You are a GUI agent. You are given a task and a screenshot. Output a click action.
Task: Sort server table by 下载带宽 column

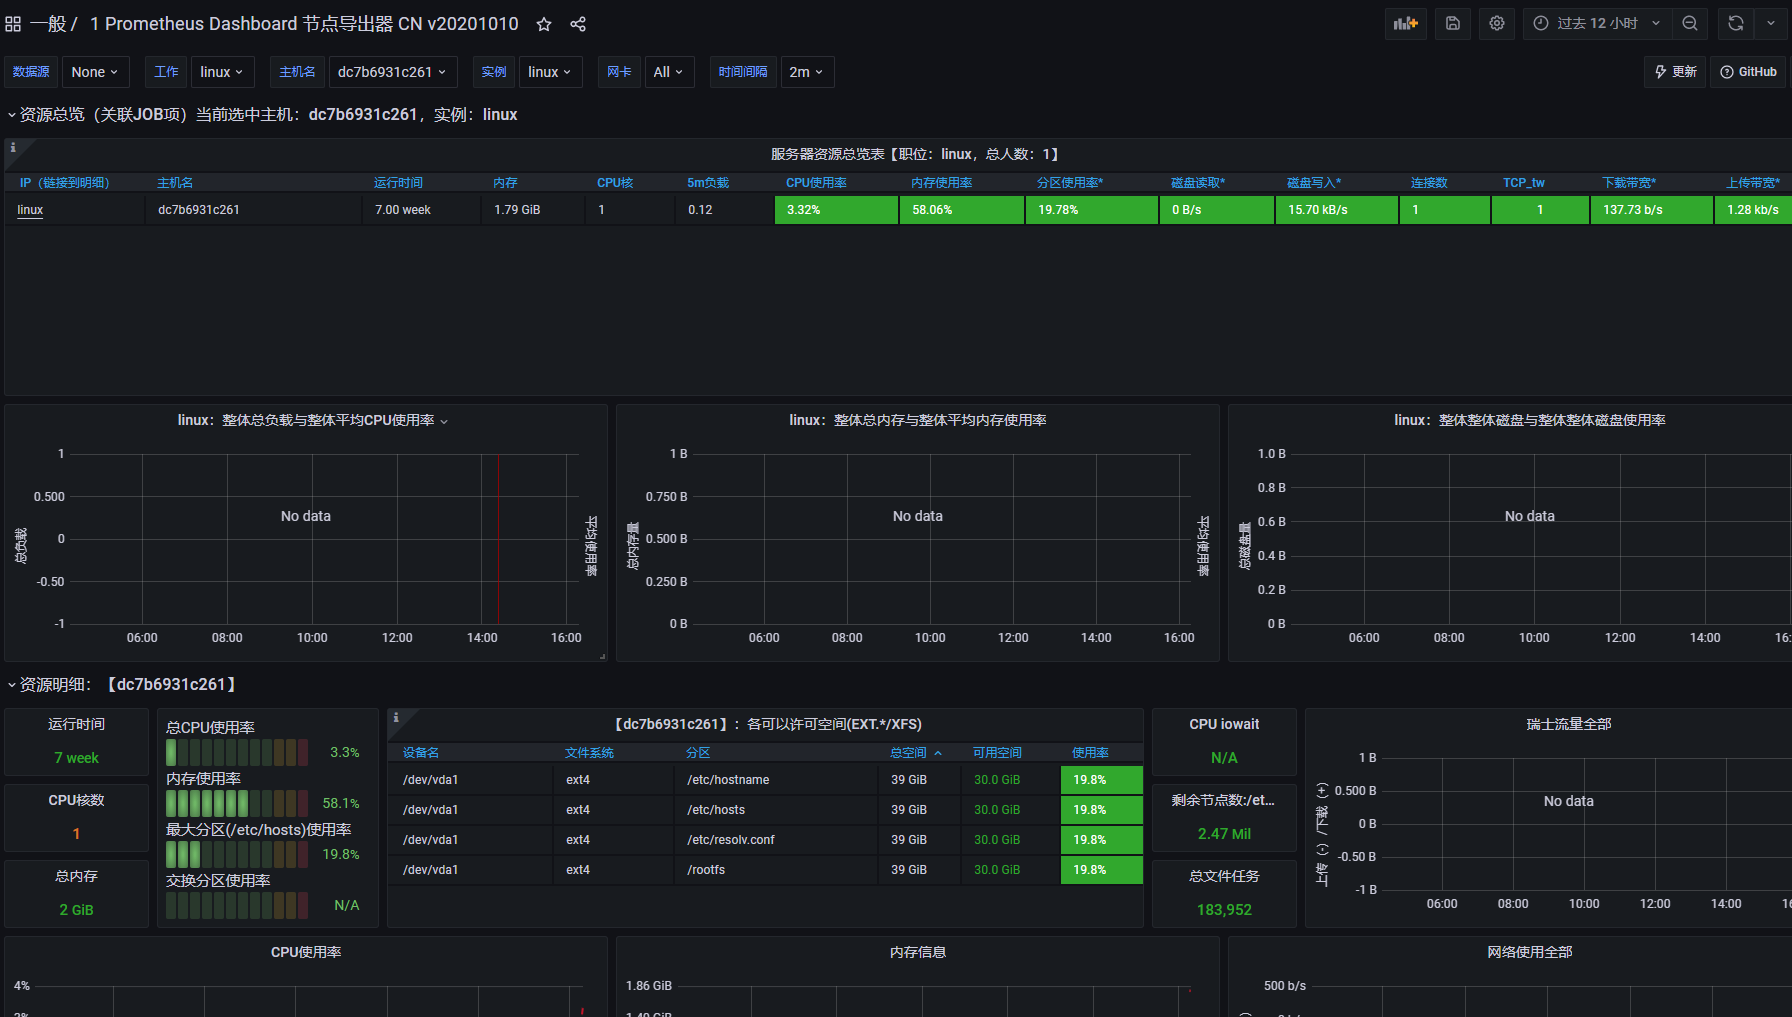[x=1629, y=183]
